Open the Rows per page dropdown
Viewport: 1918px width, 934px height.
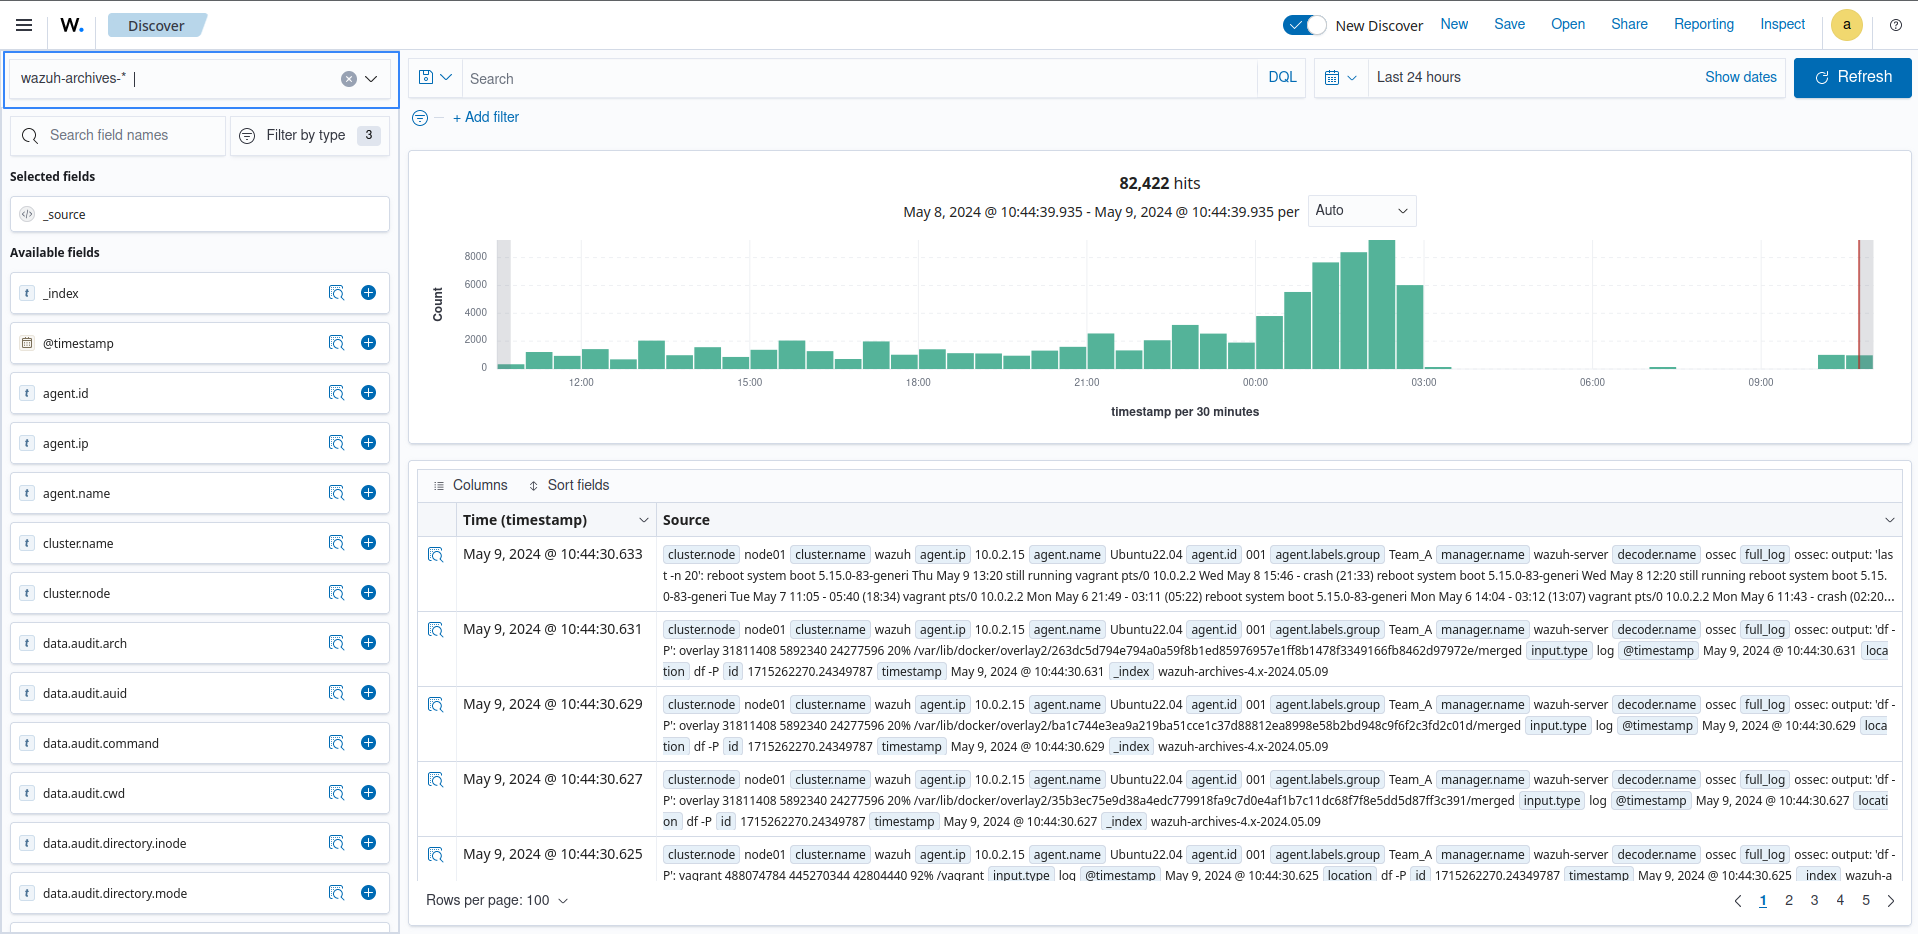click(497, 900)
